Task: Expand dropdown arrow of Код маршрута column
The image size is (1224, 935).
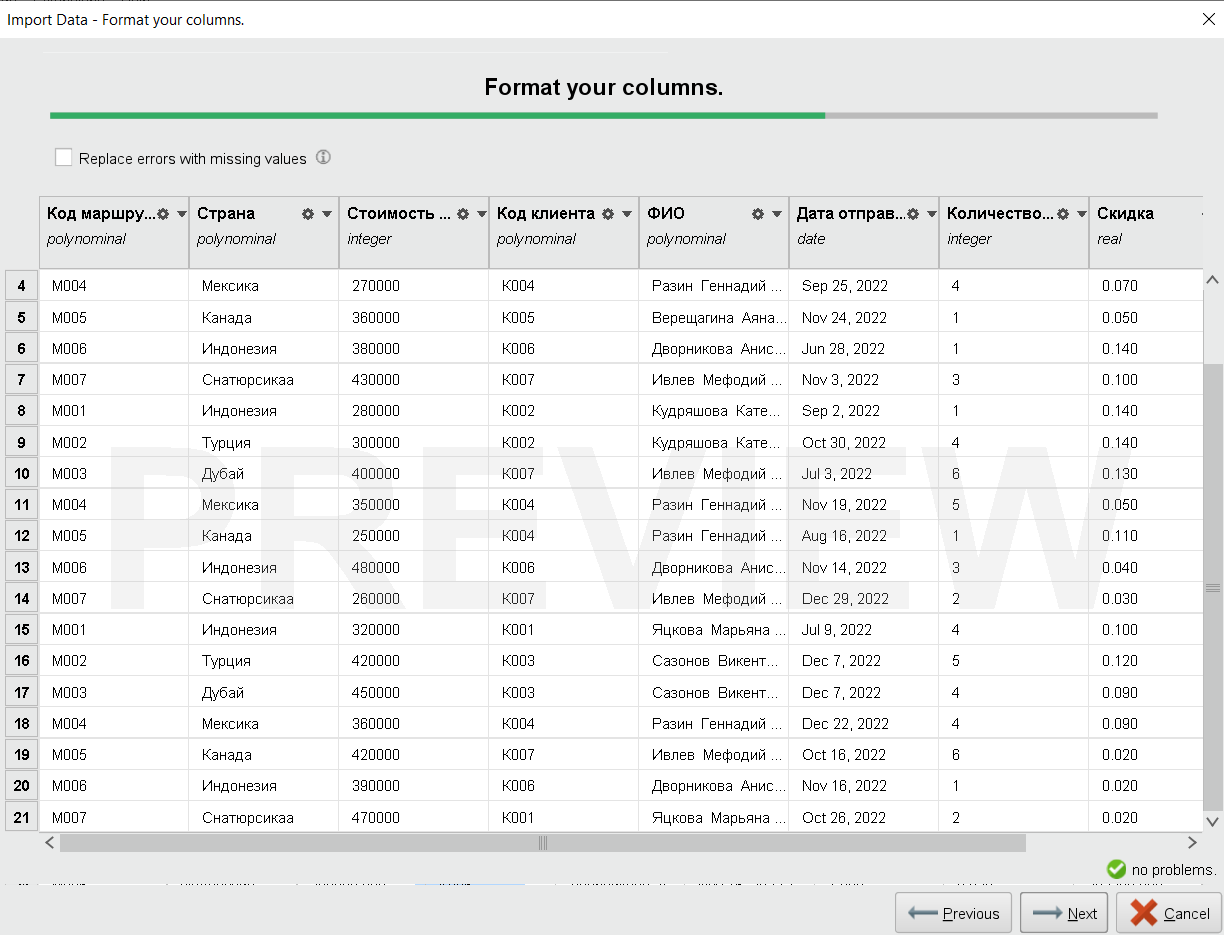Action: 181,214
